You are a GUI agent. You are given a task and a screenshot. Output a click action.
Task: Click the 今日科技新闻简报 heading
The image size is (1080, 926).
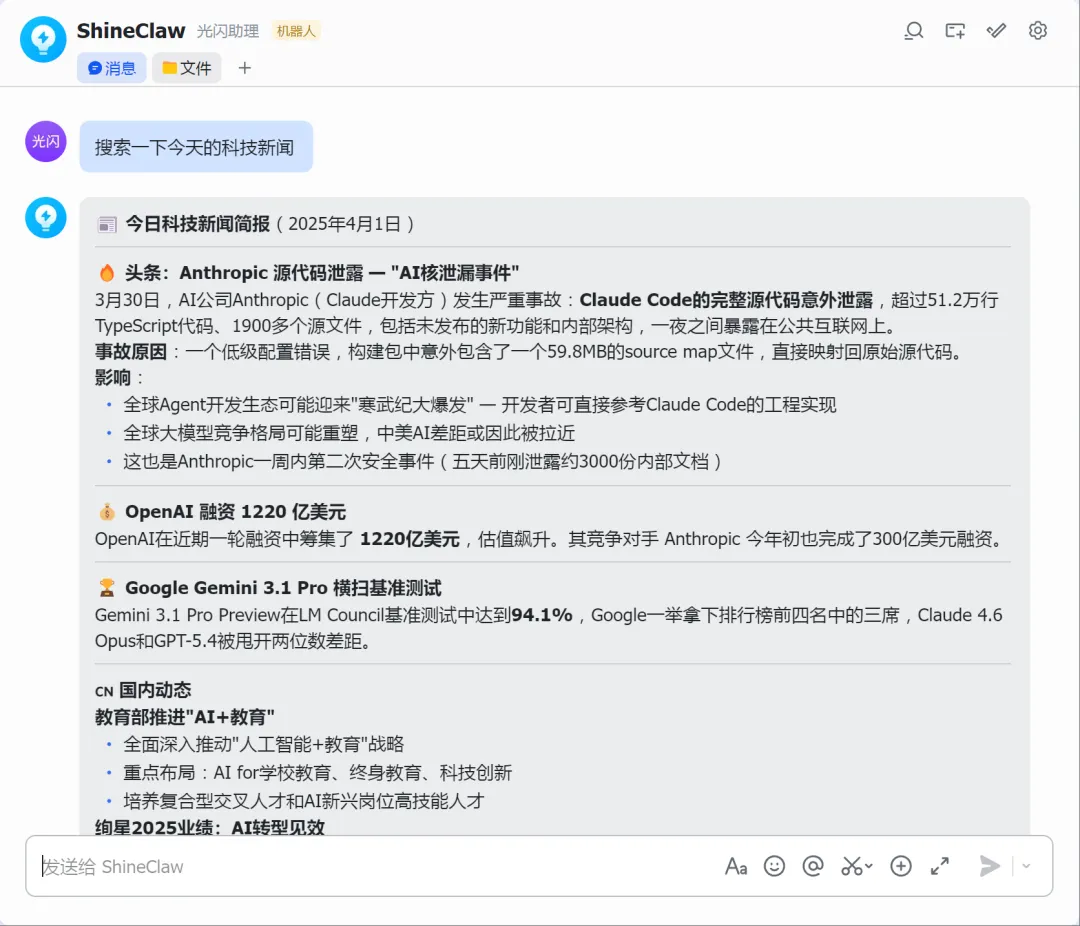(197, 224)
